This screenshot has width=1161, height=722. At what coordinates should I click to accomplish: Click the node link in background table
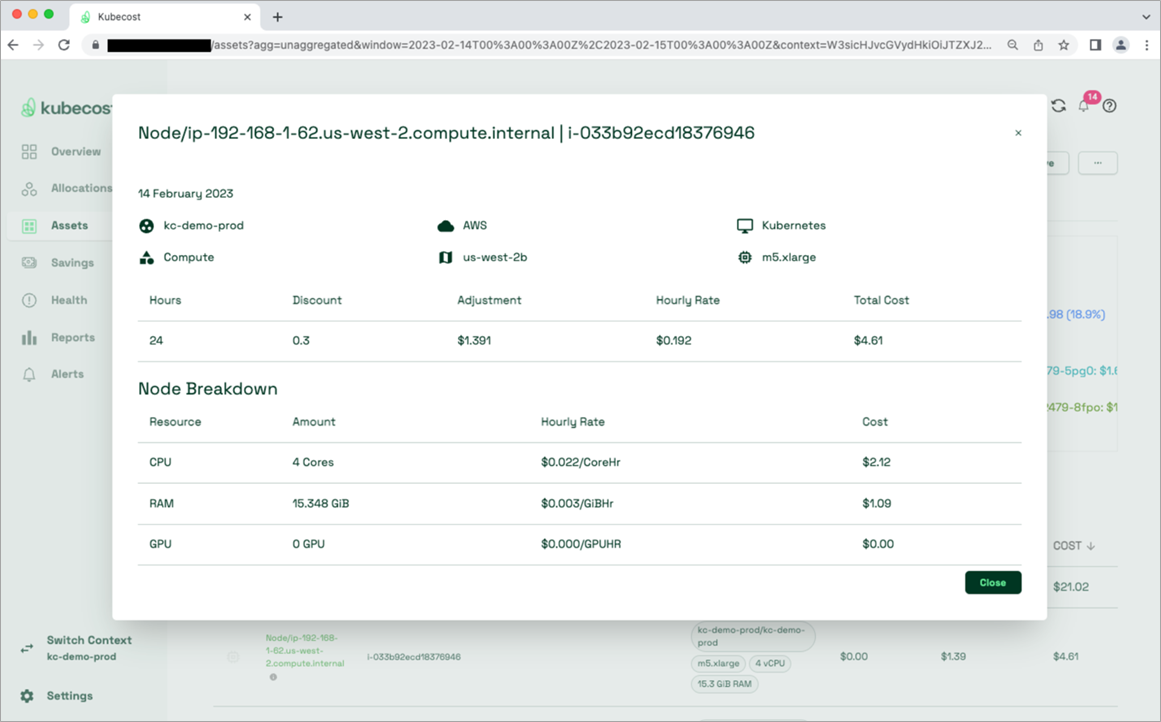coord(304,650)
